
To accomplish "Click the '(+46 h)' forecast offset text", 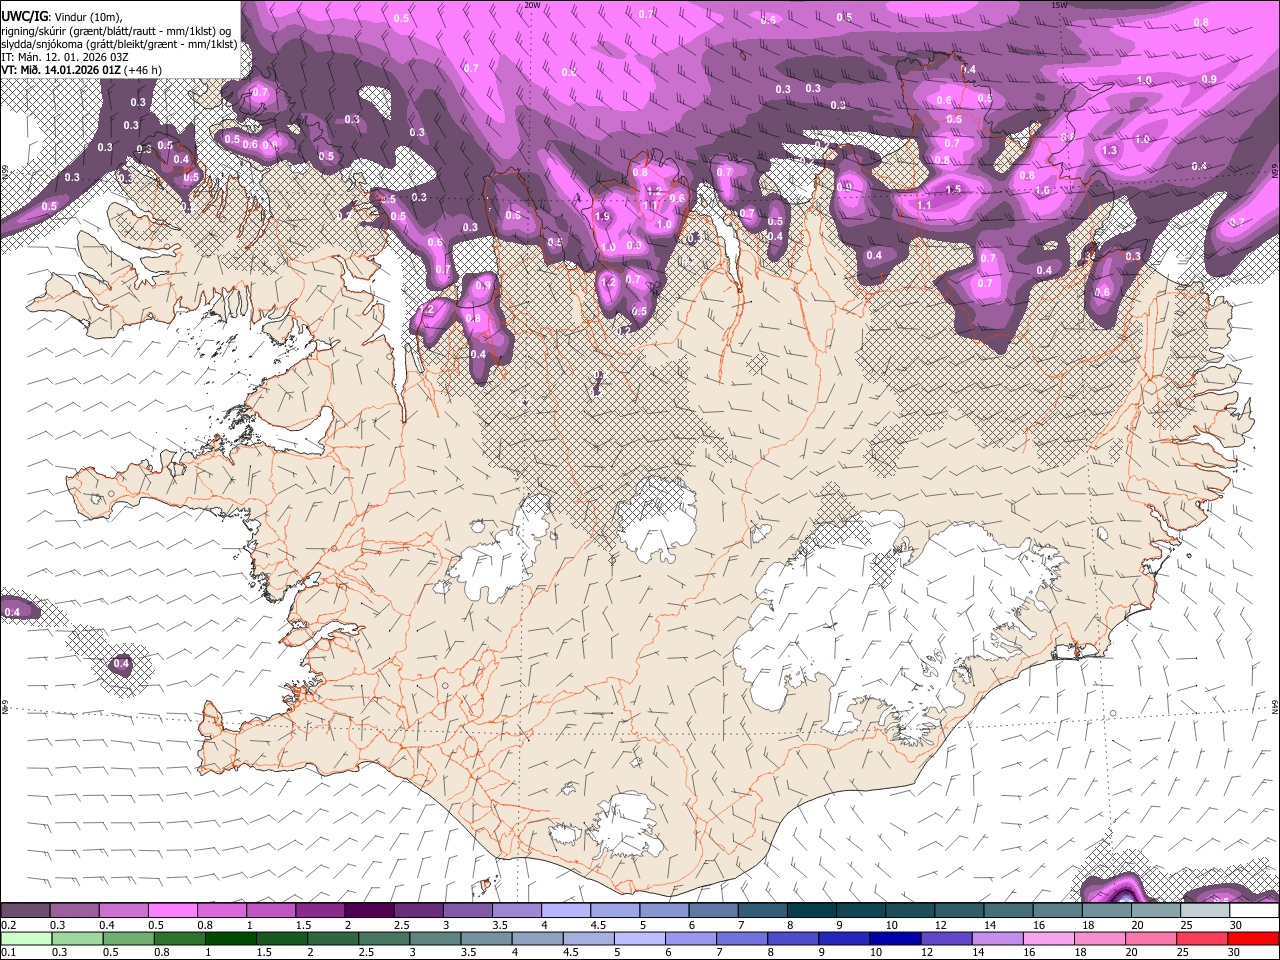I will [x=143, y=70].
